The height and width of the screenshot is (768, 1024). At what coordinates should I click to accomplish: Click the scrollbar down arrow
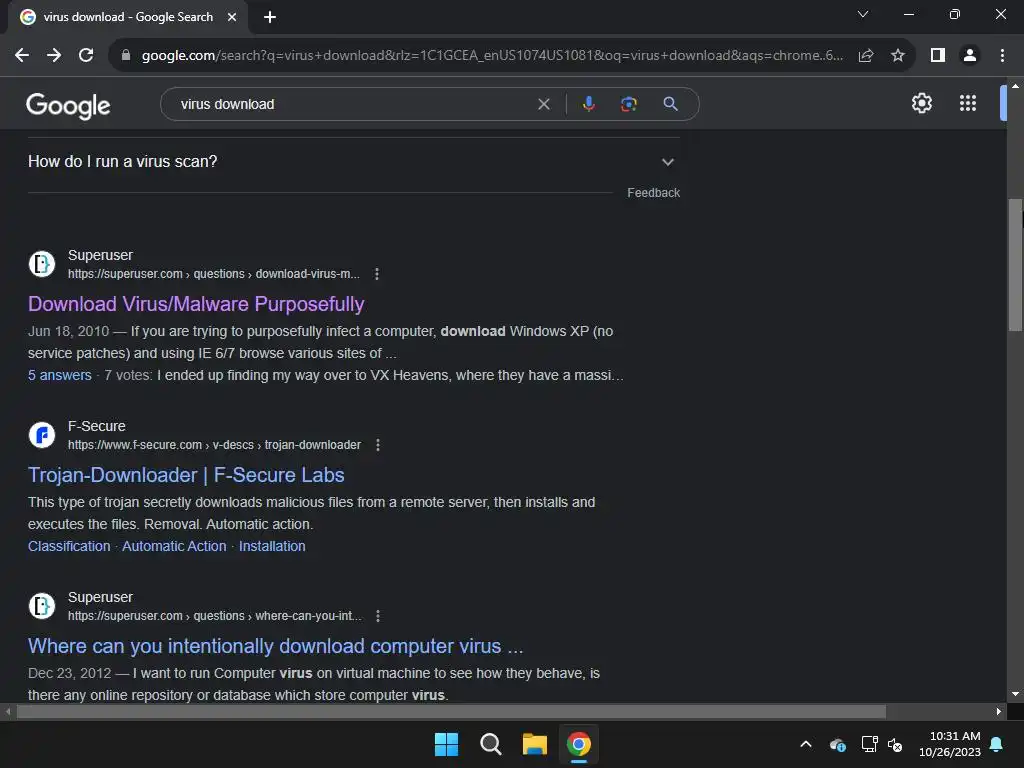pos(1015,694)
